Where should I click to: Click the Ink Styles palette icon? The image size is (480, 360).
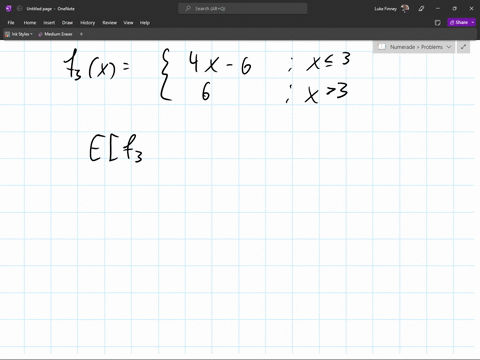point(7,34)
